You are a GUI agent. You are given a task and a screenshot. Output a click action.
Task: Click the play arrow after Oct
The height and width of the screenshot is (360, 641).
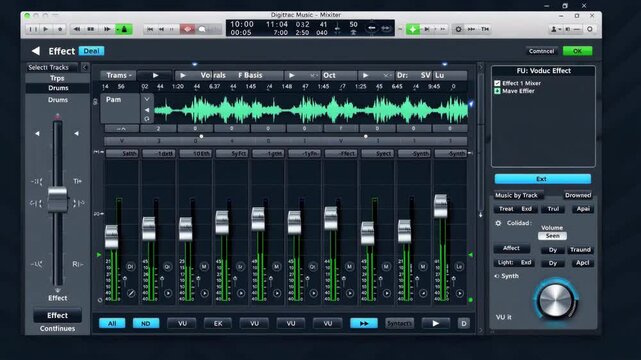pos(365,75)
